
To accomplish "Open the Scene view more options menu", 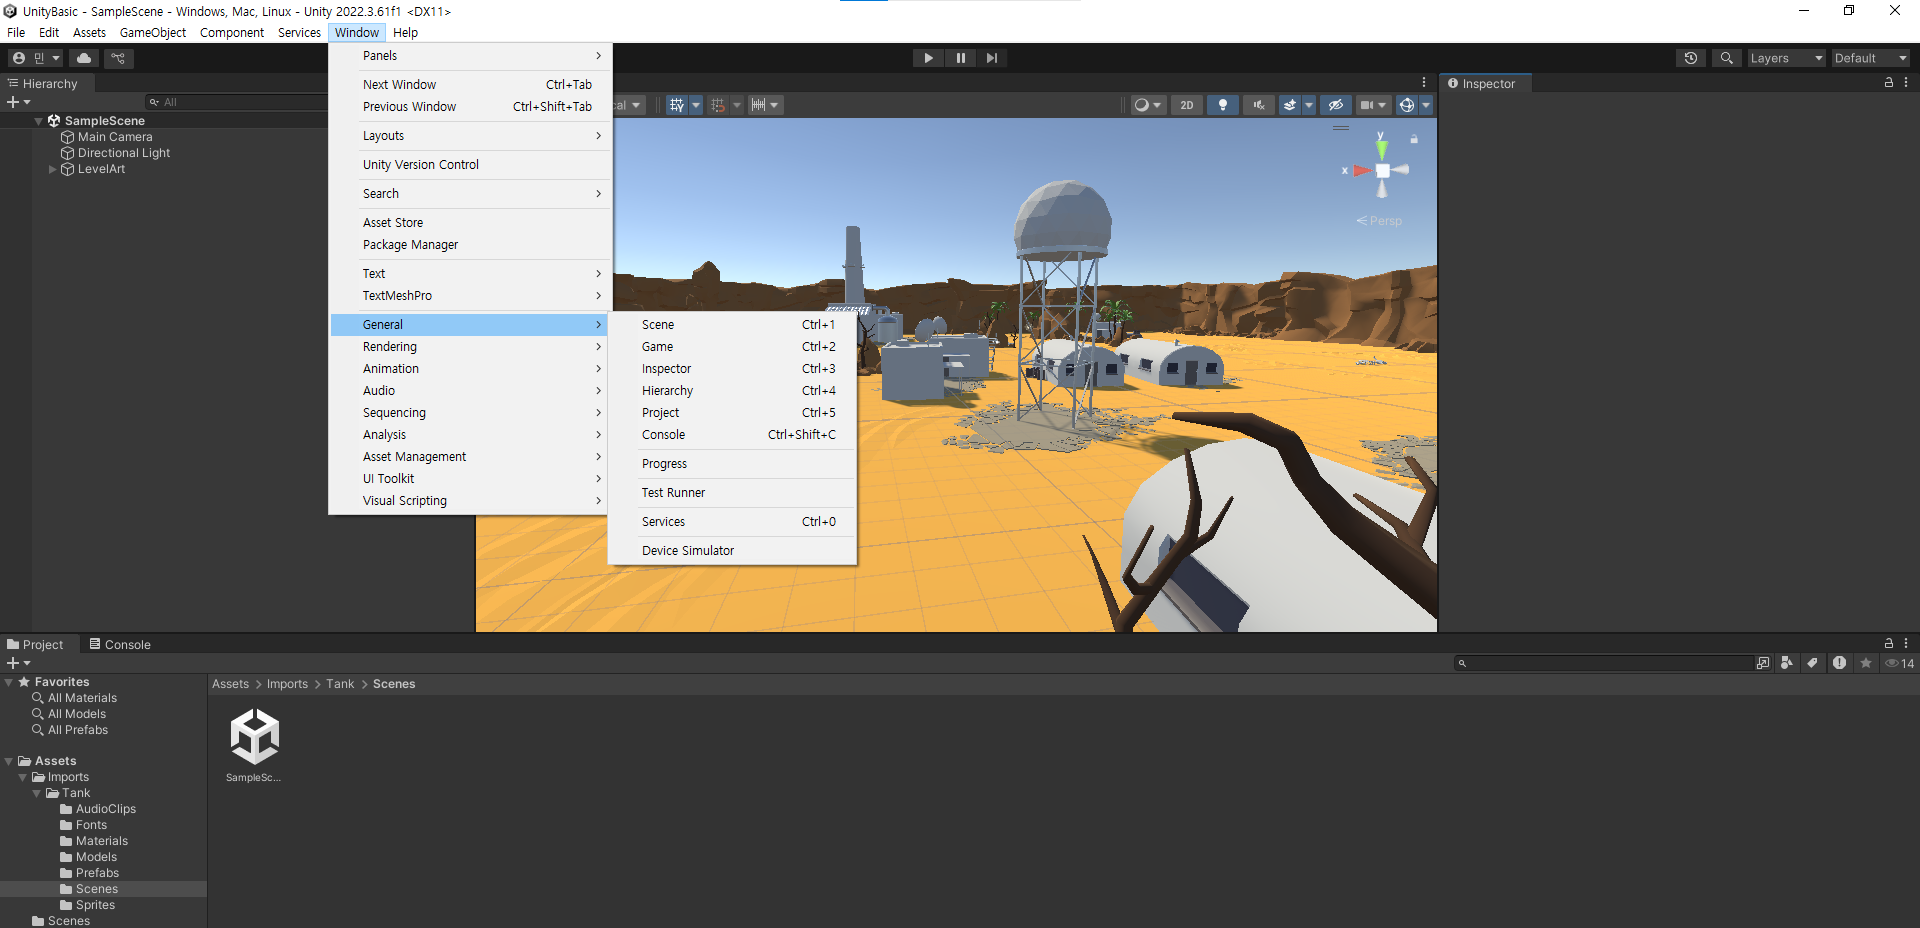I will pyautogui.click(x=1424, y=83).
